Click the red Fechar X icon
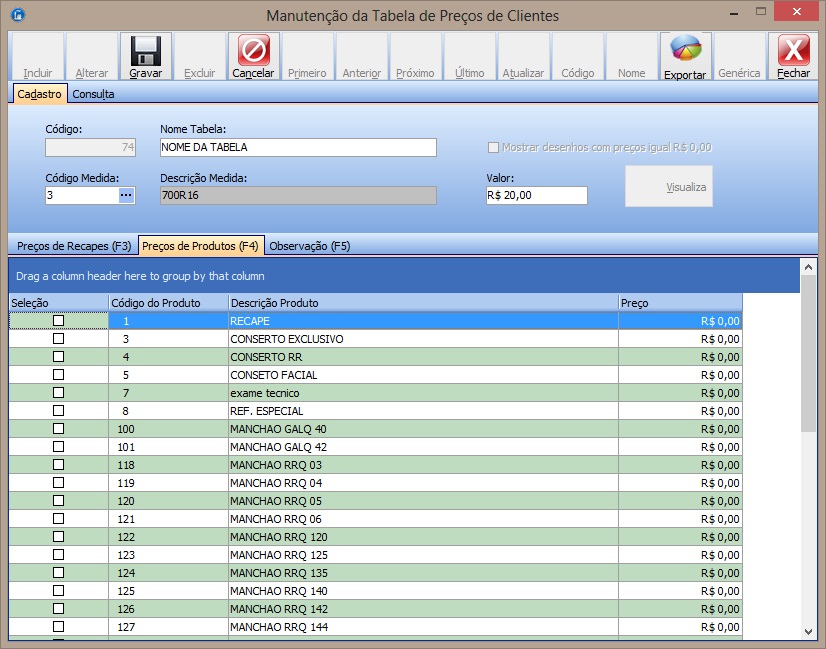Viewport: 826px width, 649px height. pyautogui.click(x=793, y=52)
